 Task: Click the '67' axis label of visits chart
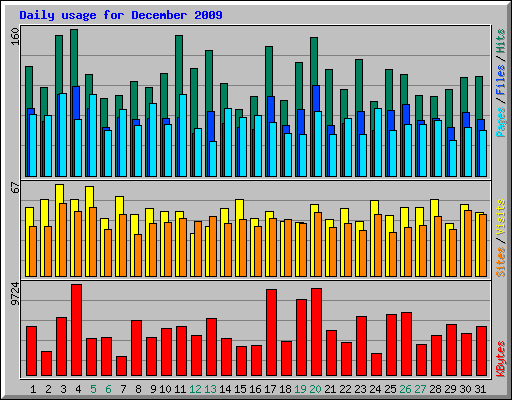15,187
